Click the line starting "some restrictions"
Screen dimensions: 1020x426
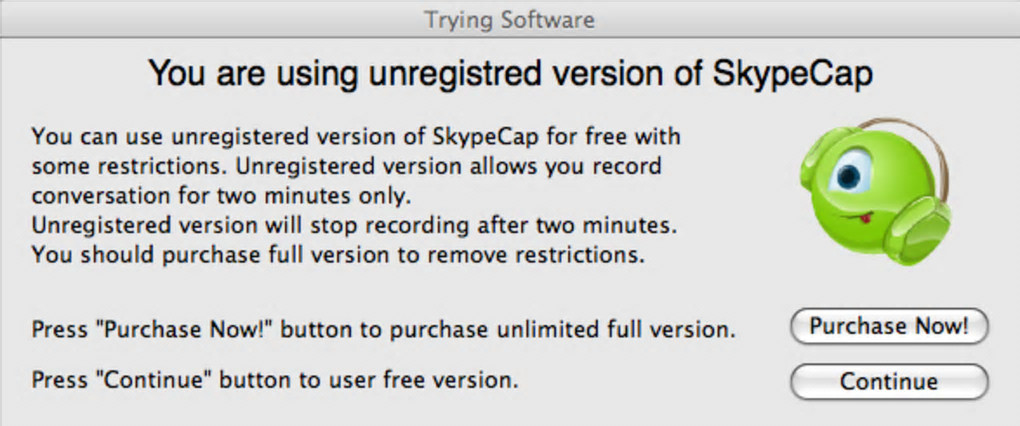[x=345, y=165]
